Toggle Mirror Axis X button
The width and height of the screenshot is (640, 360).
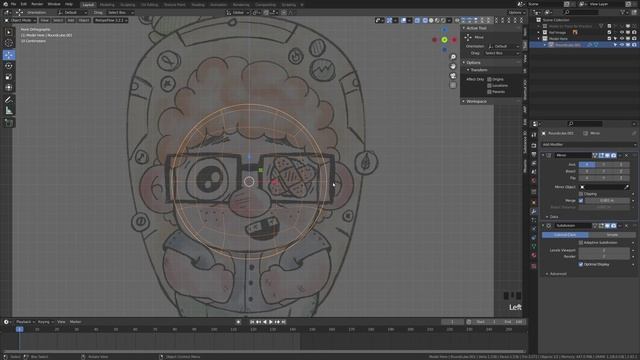coord(587,164)
